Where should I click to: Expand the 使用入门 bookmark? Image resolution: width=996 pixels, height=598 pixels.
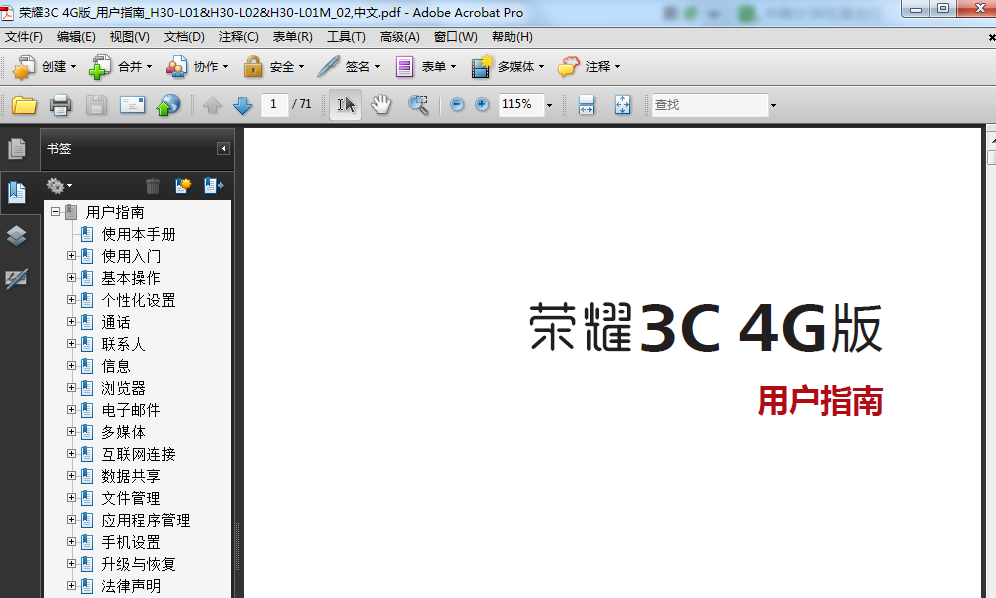point(71,256)
